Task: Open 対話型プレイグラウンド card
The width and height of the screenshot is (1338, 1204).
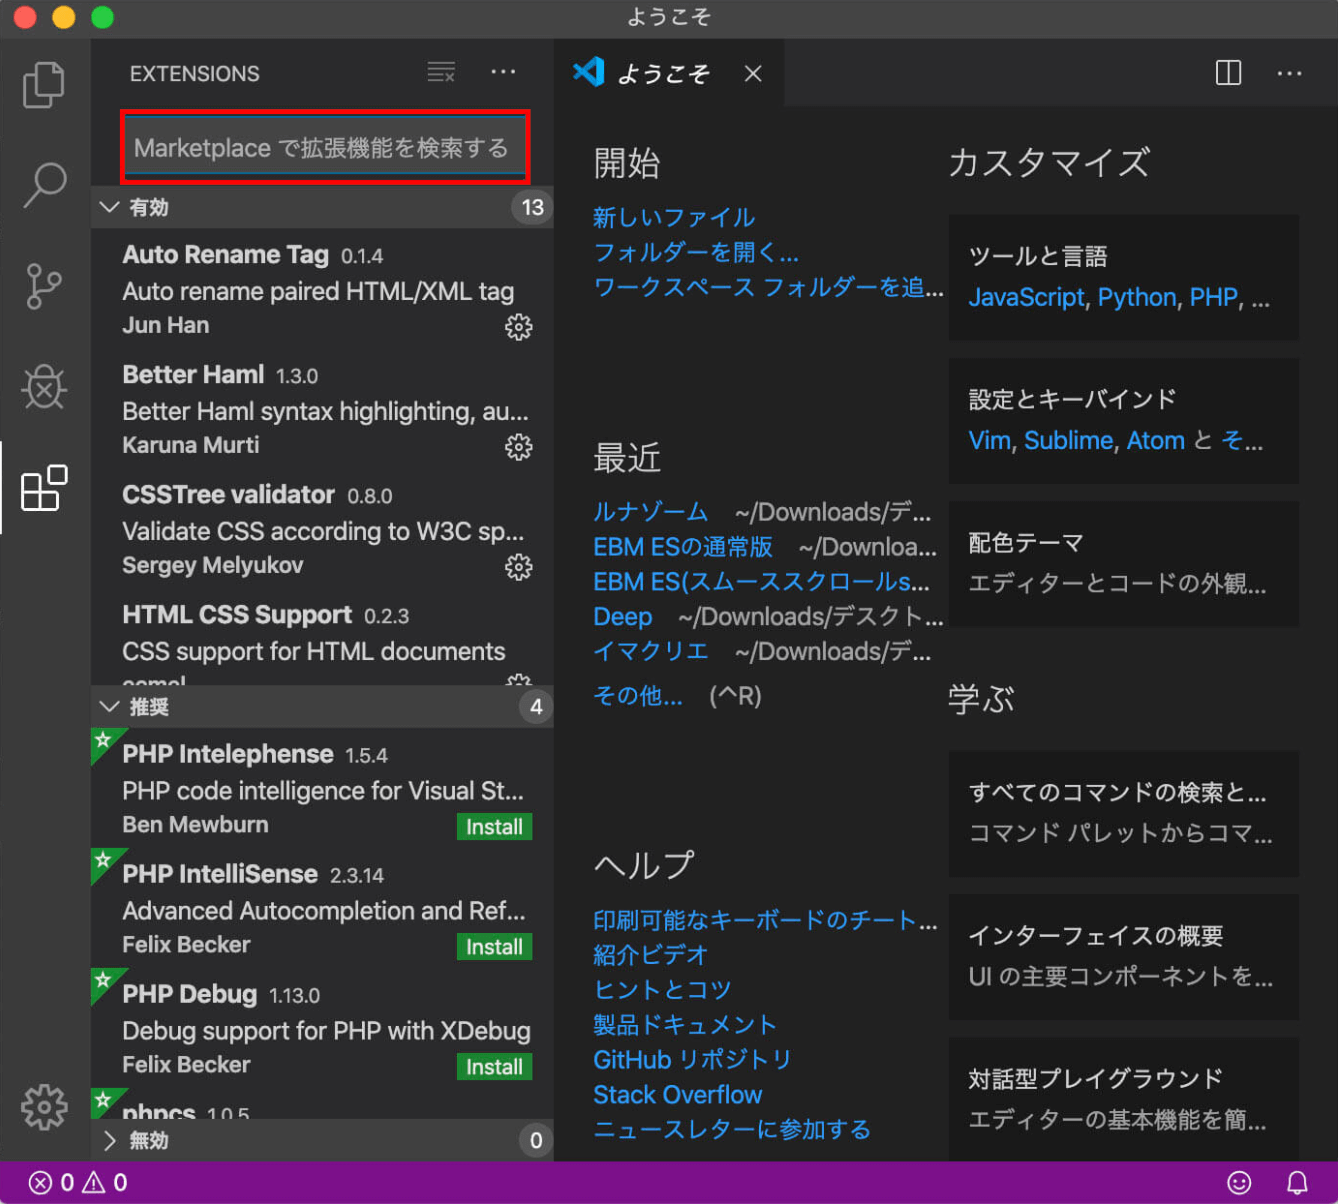Action: 1124,1097
